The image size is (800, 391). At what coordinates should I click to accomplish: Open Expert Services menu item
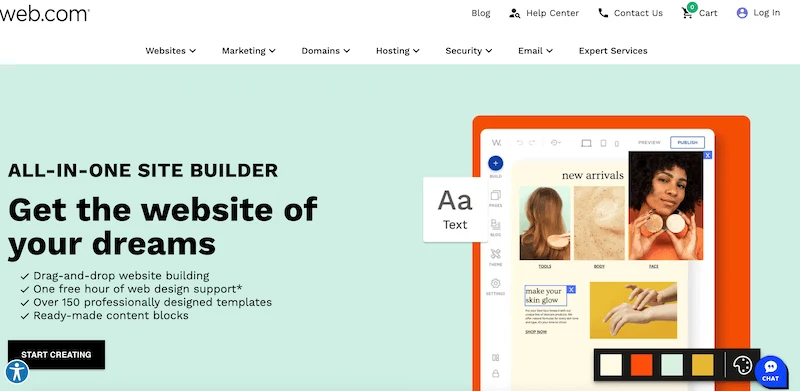[613, 51]
